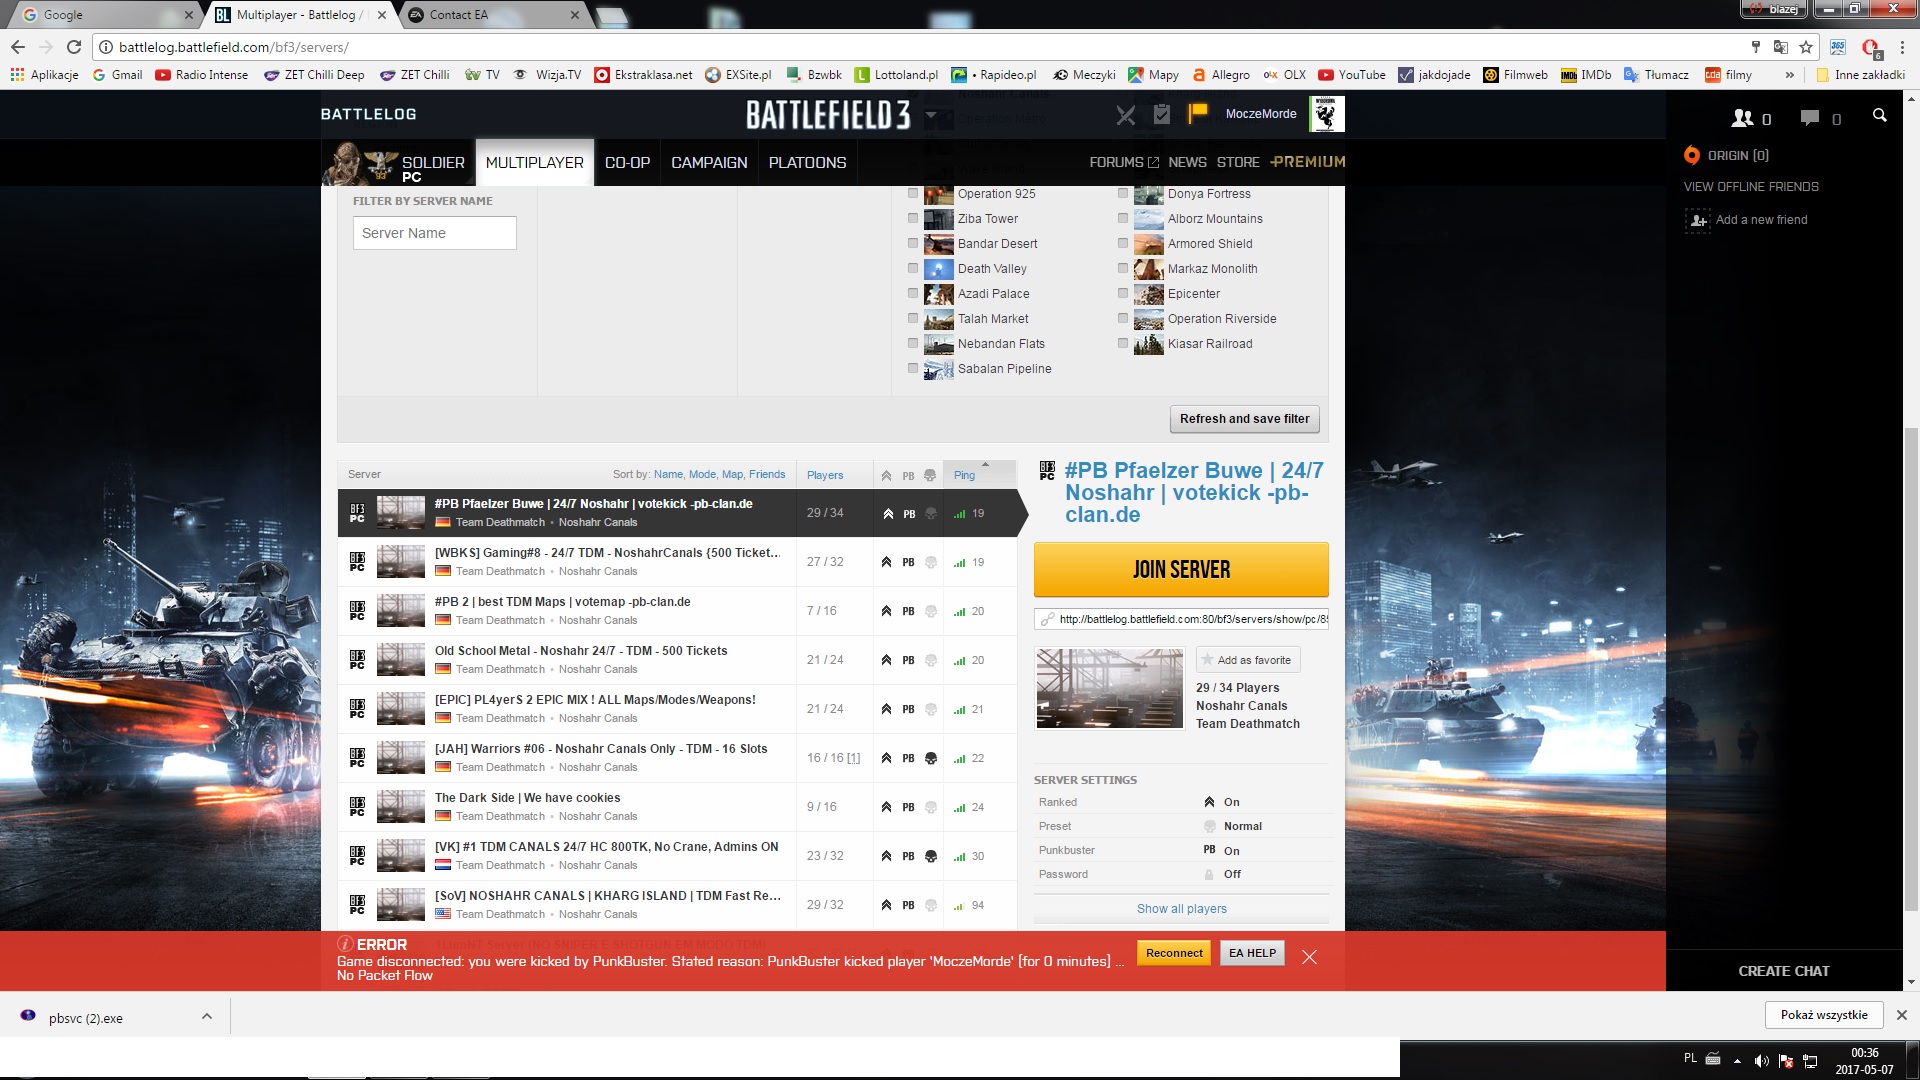Click the Server Name filter field
Image resolution: width=1920 pixels, height=1080 pixels.
[x=434, y=233]
